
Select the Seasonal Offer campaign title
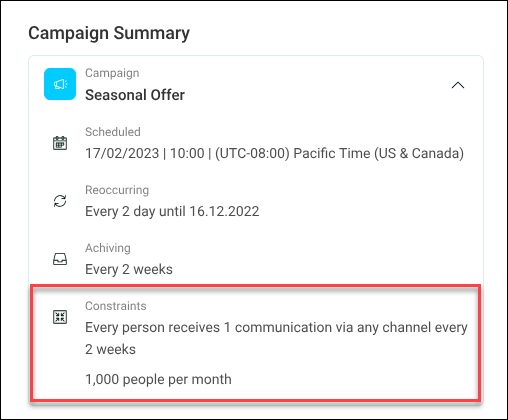[135, 95]
